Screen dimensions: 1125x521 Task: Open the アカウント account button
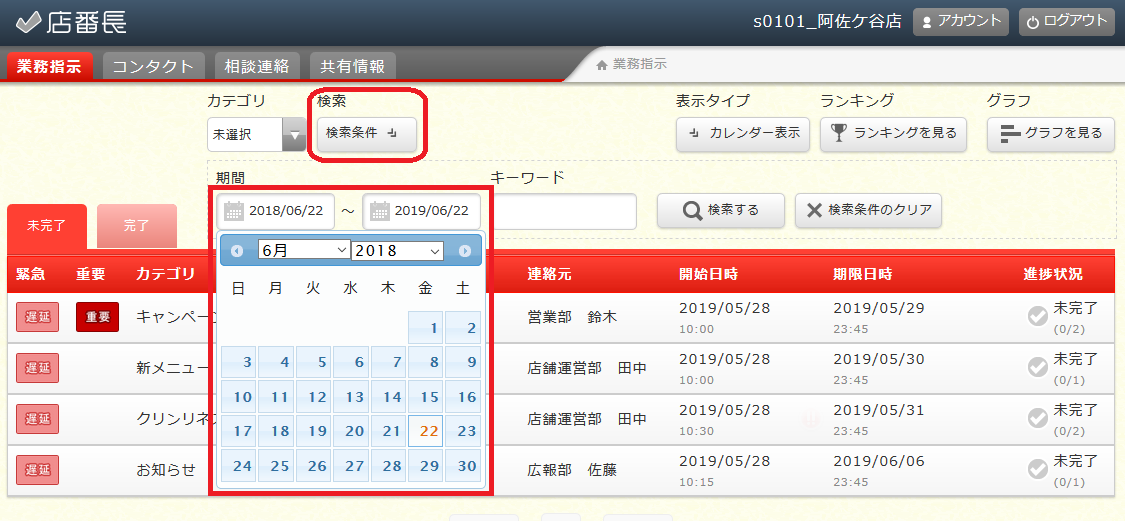point(961,22)
